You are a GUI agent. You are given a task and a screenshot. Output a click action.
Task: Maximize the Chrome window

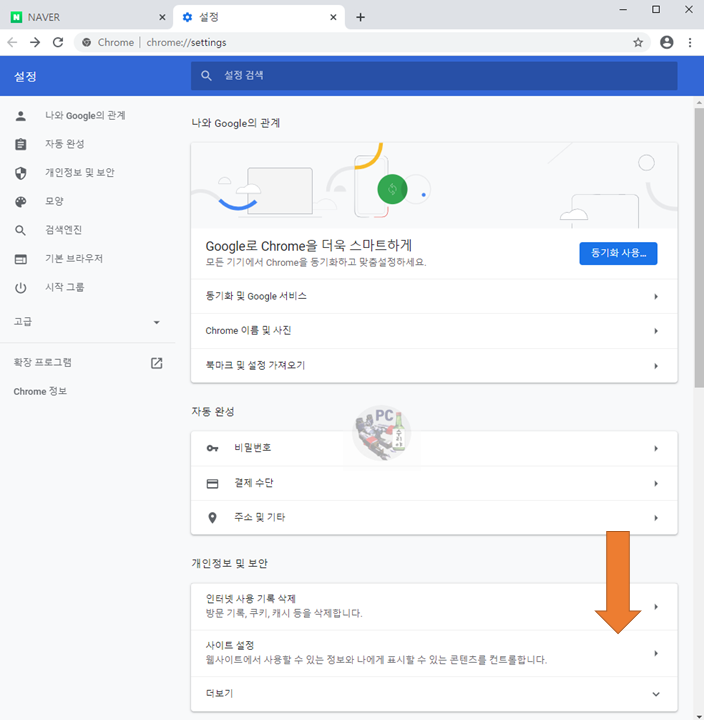coord(656,9)
